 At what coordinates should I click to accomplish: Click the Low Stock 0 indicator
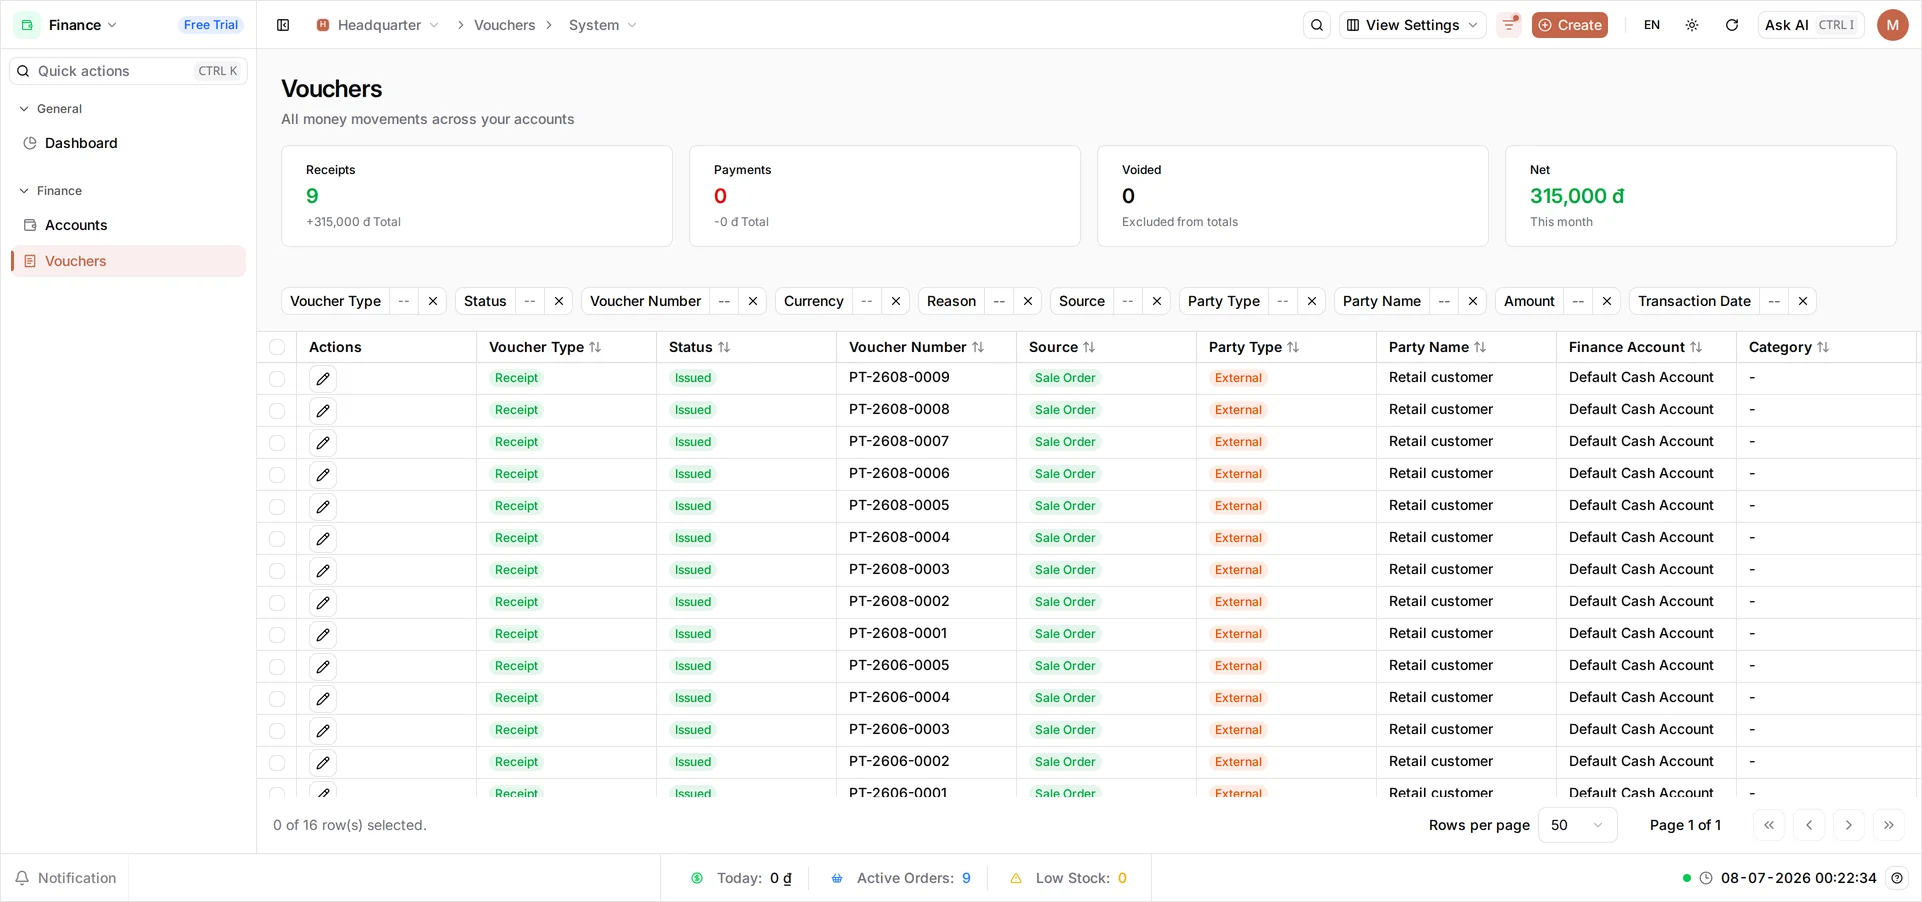[x=1068, y=878]
